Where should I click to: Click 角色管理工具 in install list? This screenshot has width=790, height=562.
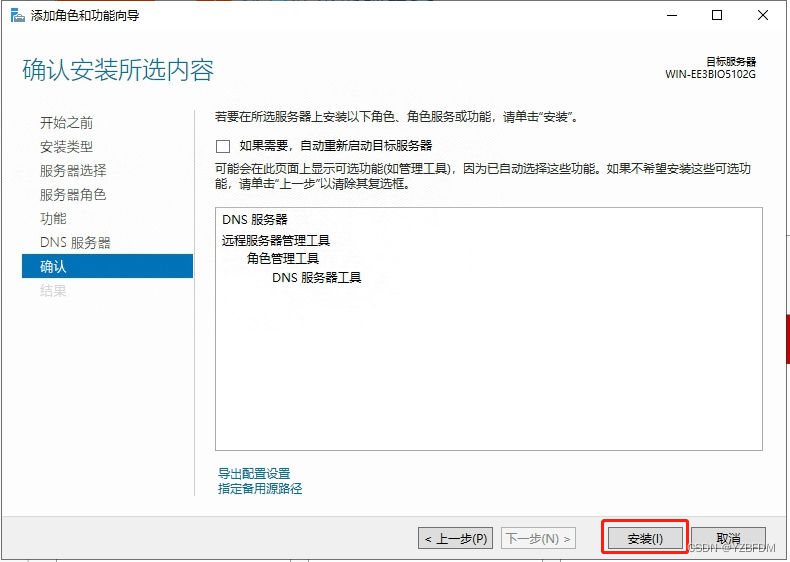283,259
